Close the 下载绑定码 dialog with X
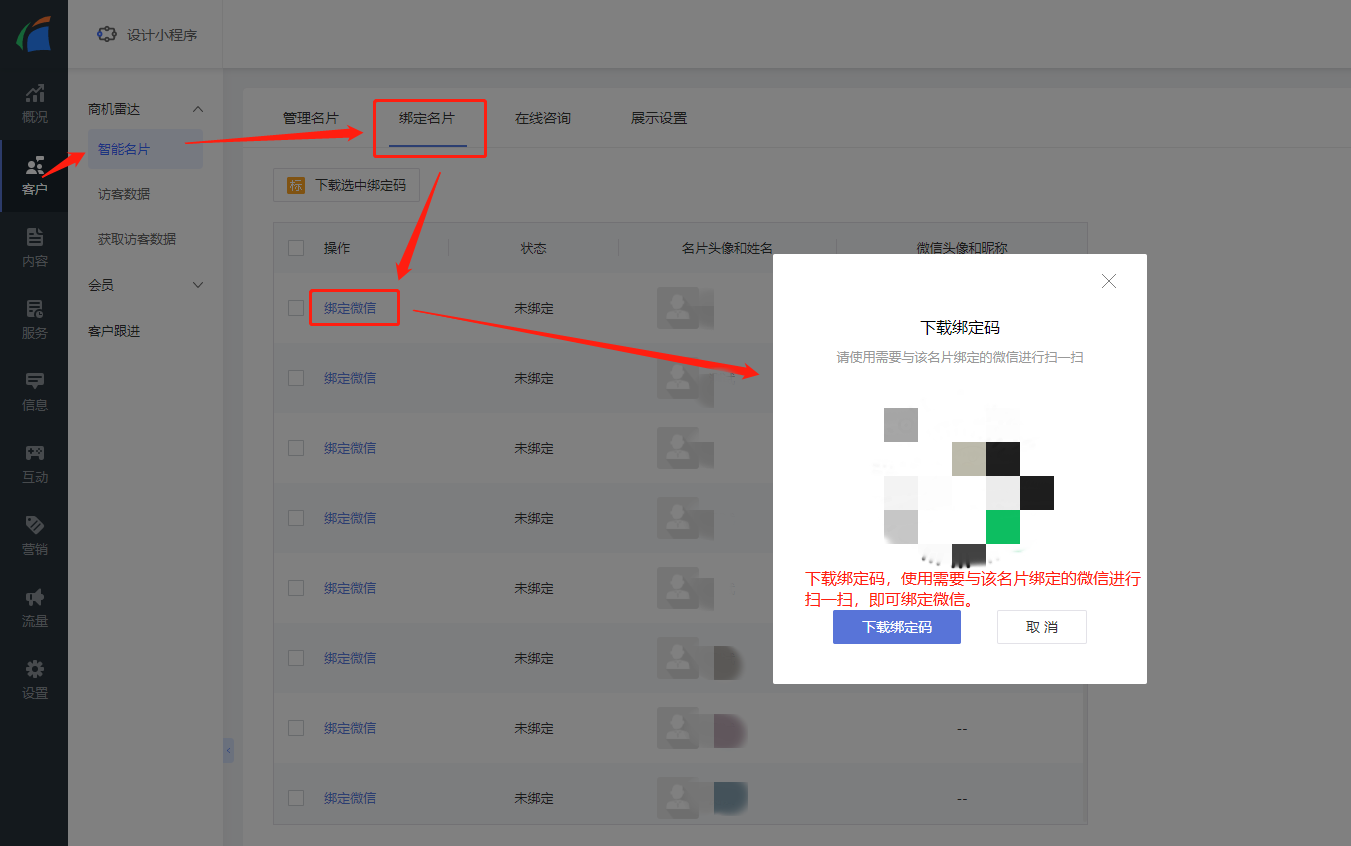Viewport: 1351px width, 846px height. (x=1108, y=281)
